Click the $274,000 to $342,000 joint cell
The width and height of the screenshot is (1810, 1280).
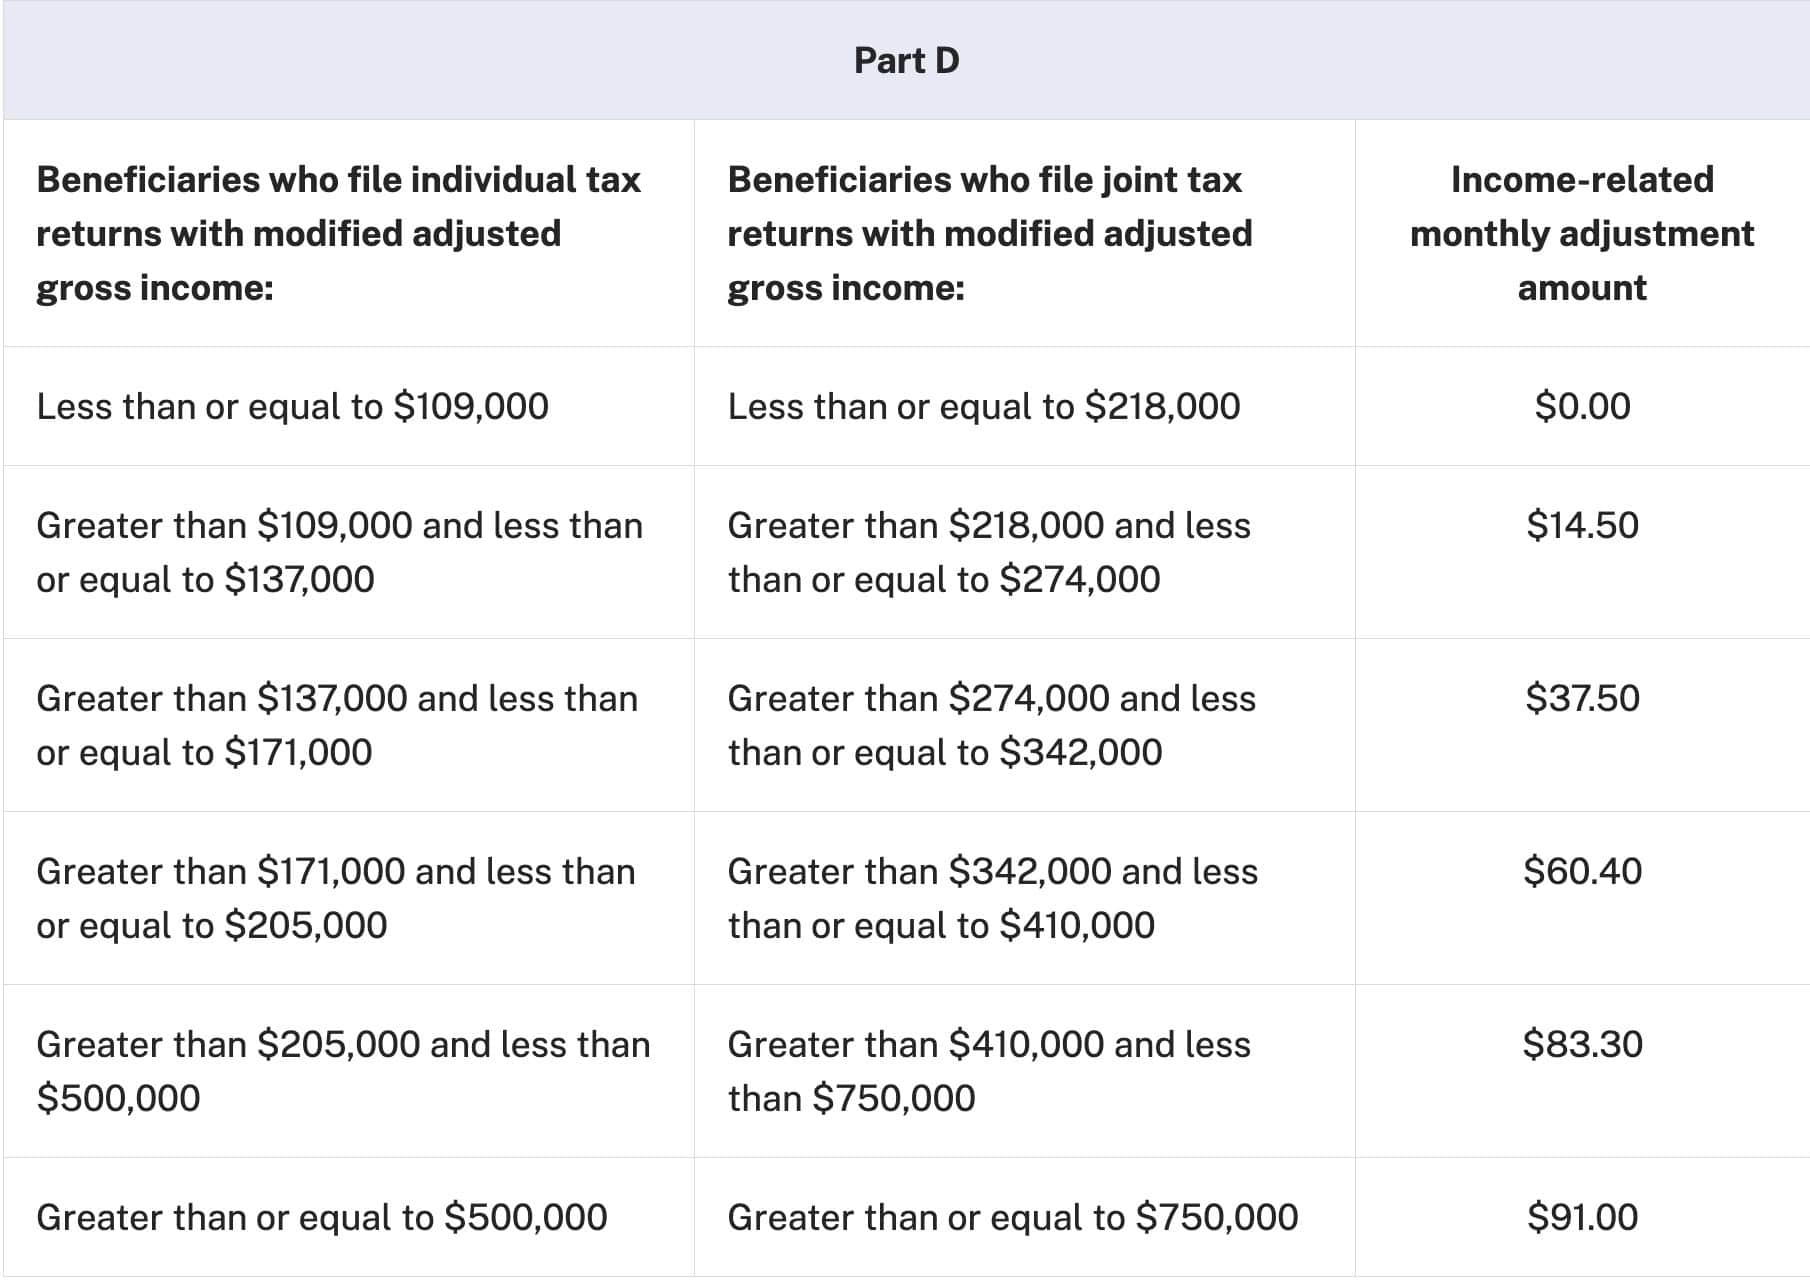coord(991,725)
